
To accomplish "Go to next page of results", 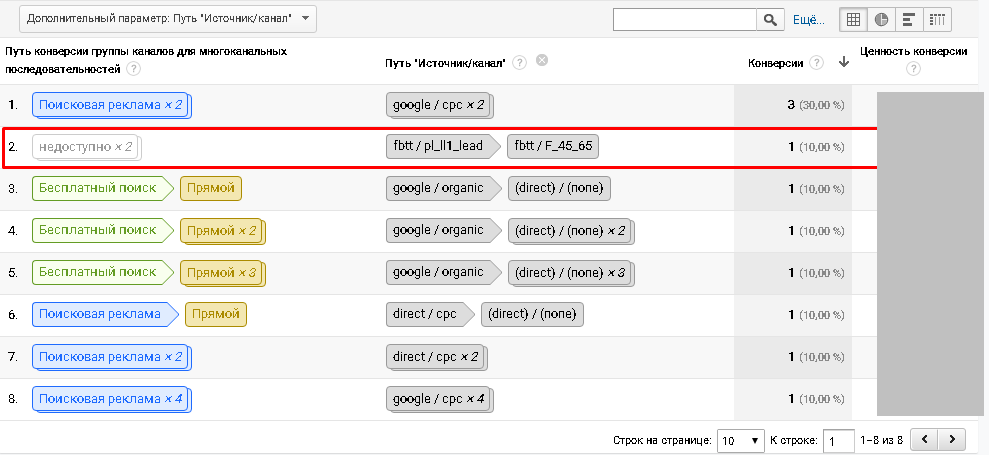I will click(x=955, y=439).
